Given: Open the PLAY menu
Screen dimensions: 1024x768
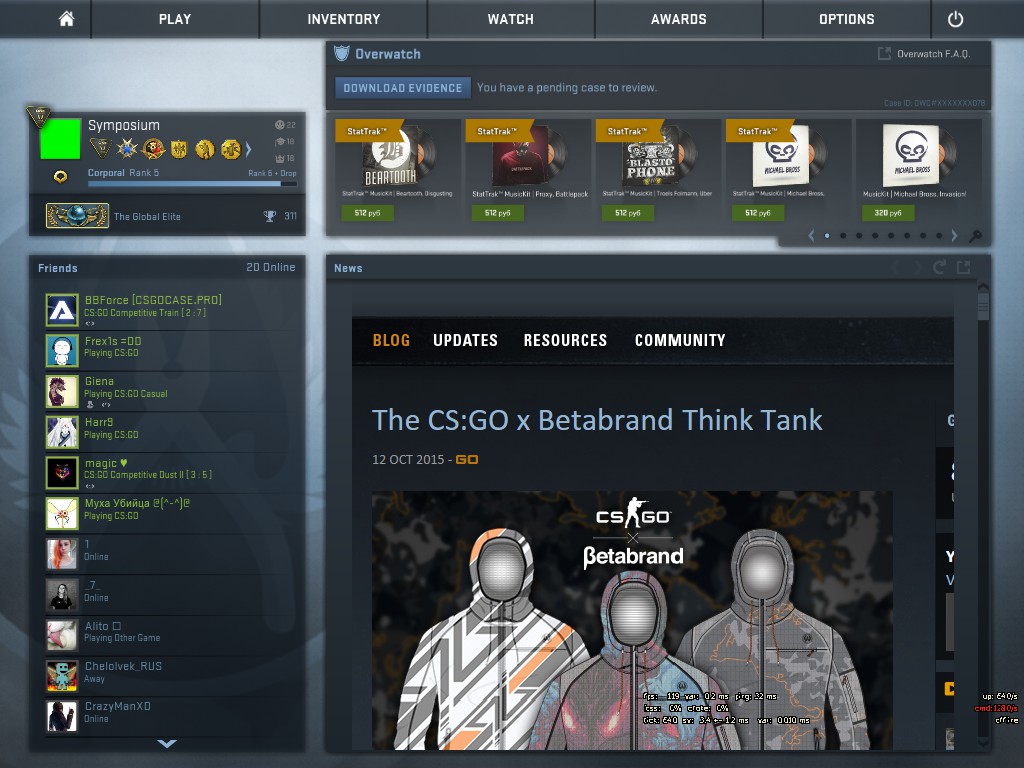Looking at the screenshot, I should (175, 19).
